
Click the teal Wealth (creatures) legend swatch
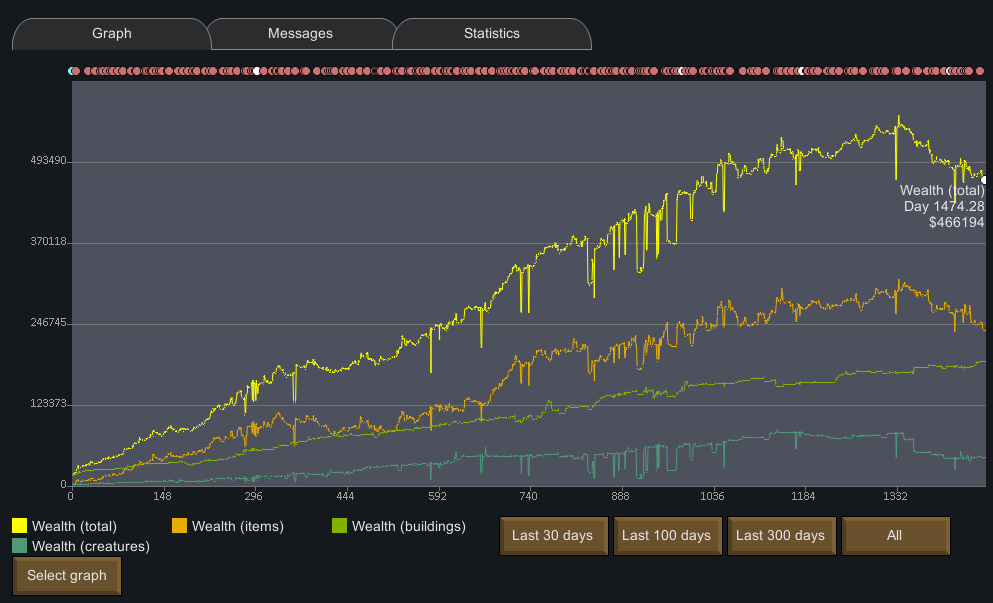click(x=20, y=546)
